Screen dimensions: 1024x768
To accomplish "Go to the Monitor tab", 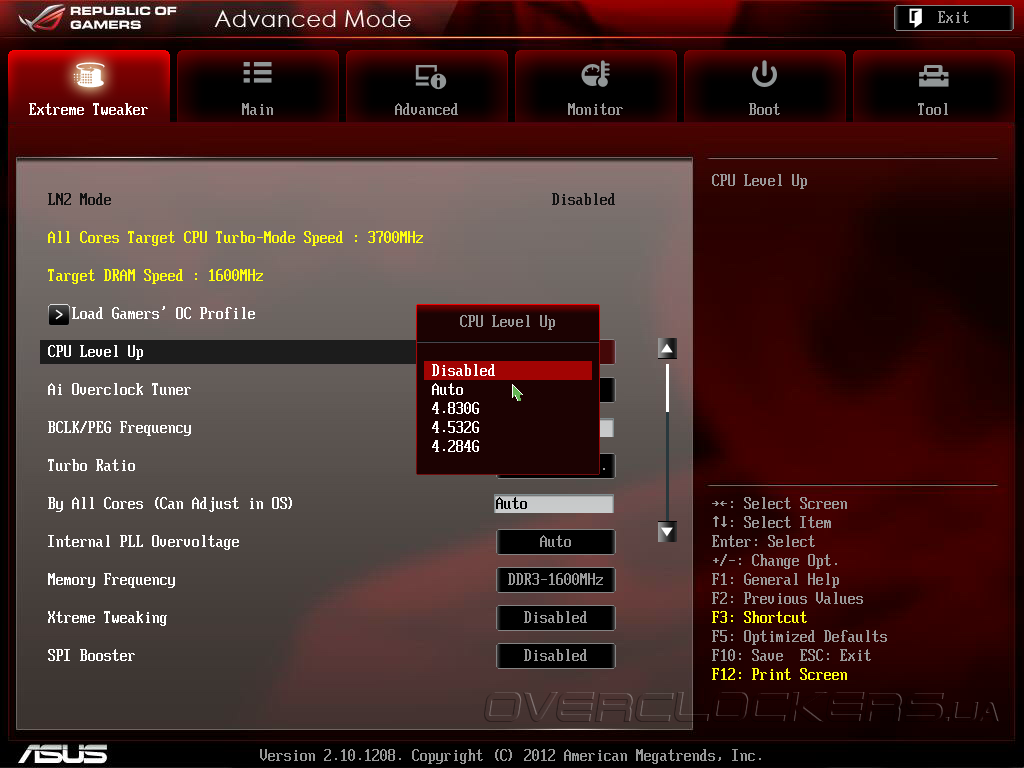I will pos(595,86).
